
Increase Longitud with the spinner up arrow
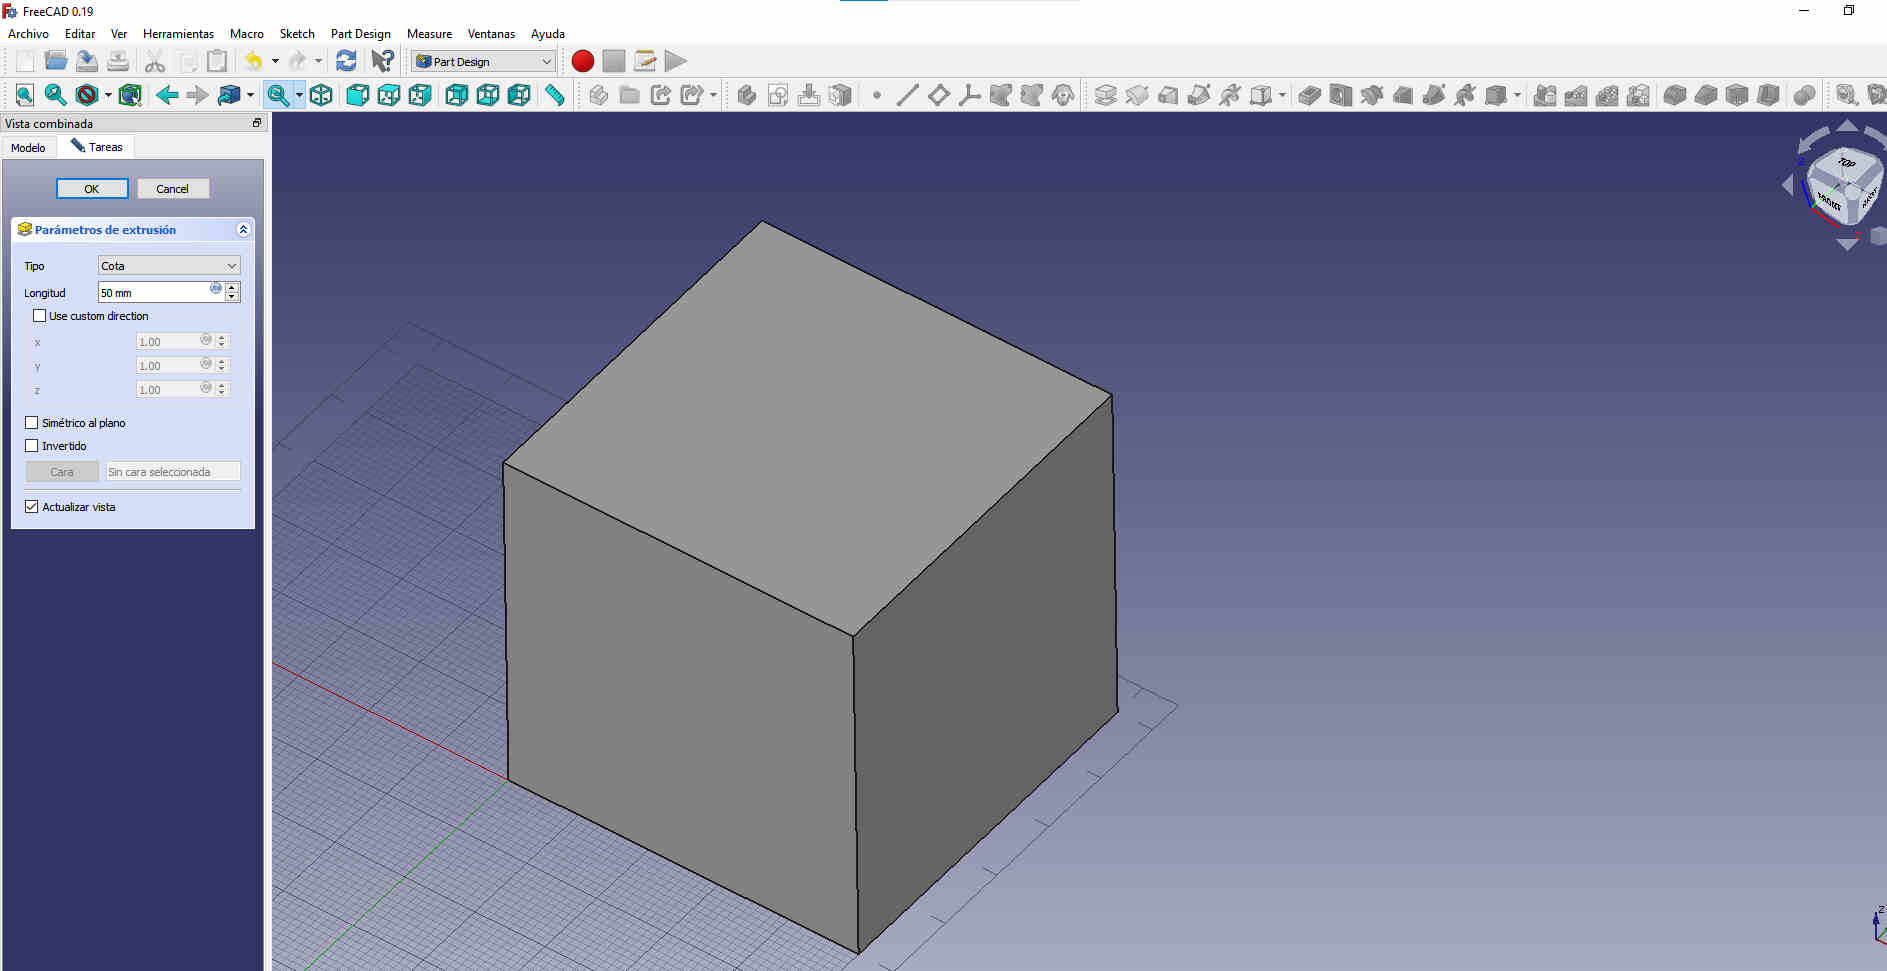tap(233, 287)
